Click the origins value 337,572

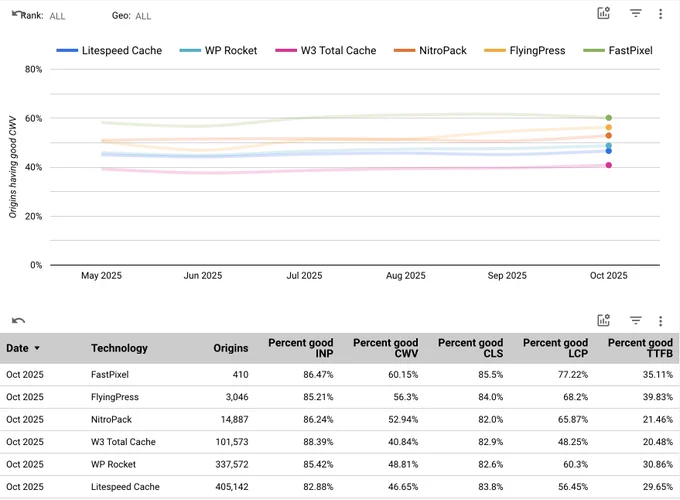[x=232, y=464]
